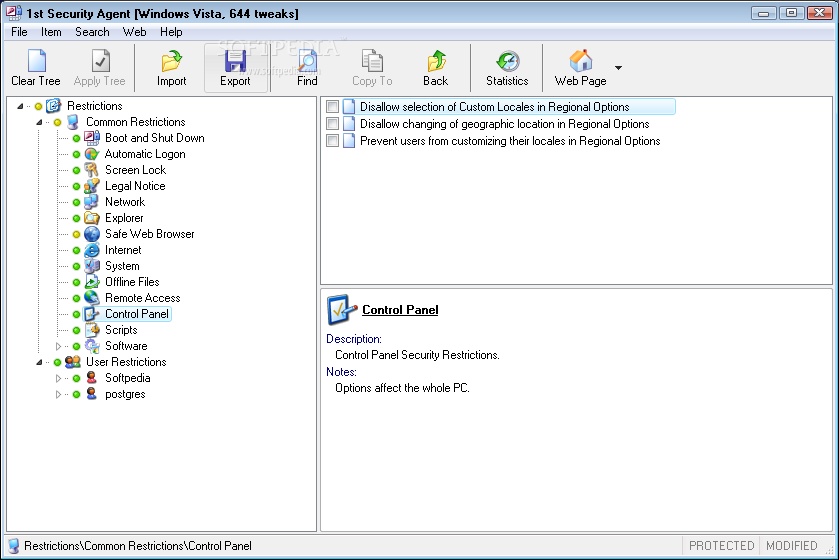Select the Scripts tree icon
This screenshot has height=560, width=839.
click(92, 330)
